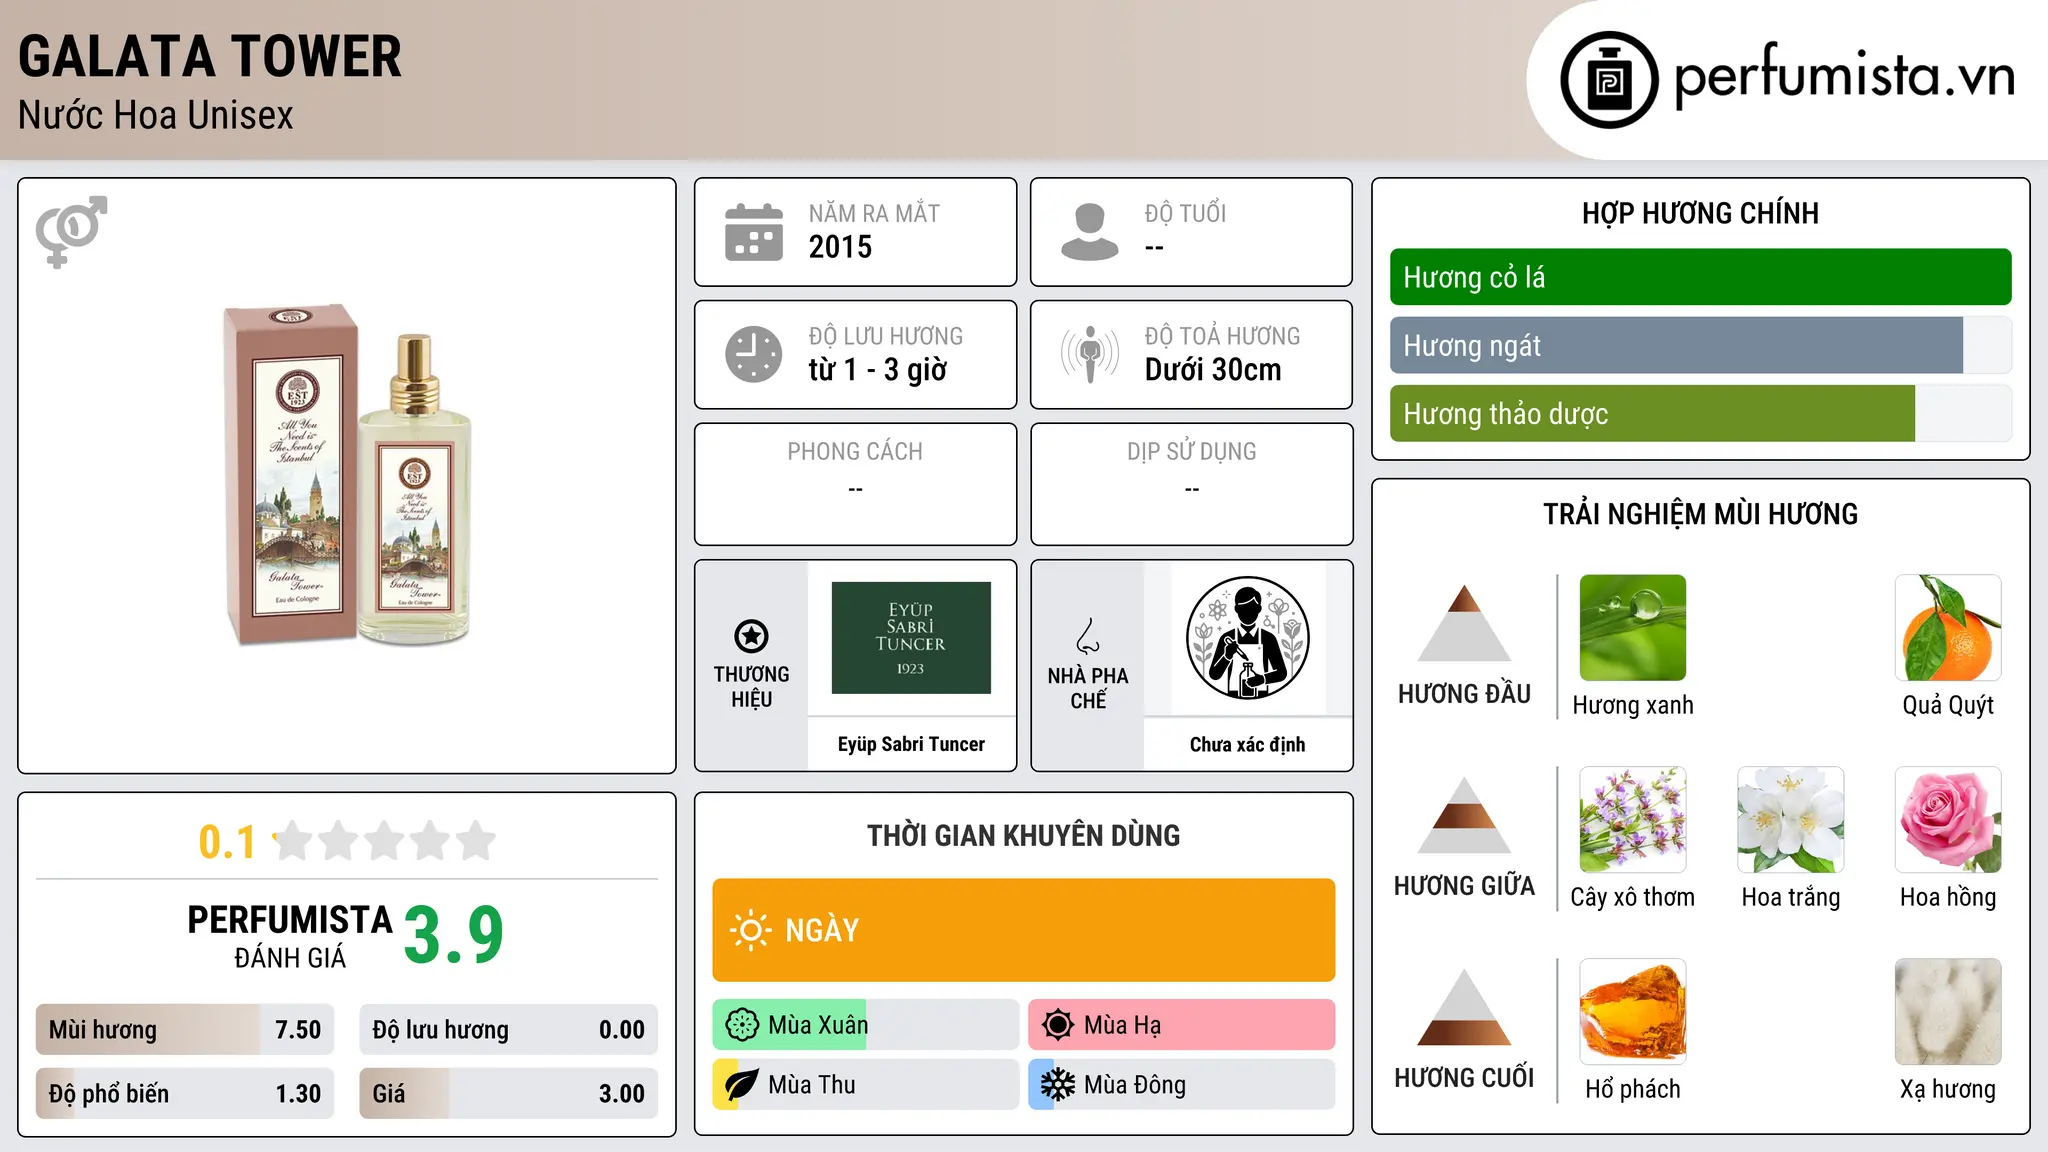Screen dimensions: 2048x1152
Task: Click the sun icon for Mùa Hạ
Action: [x=1058, y=1025]
